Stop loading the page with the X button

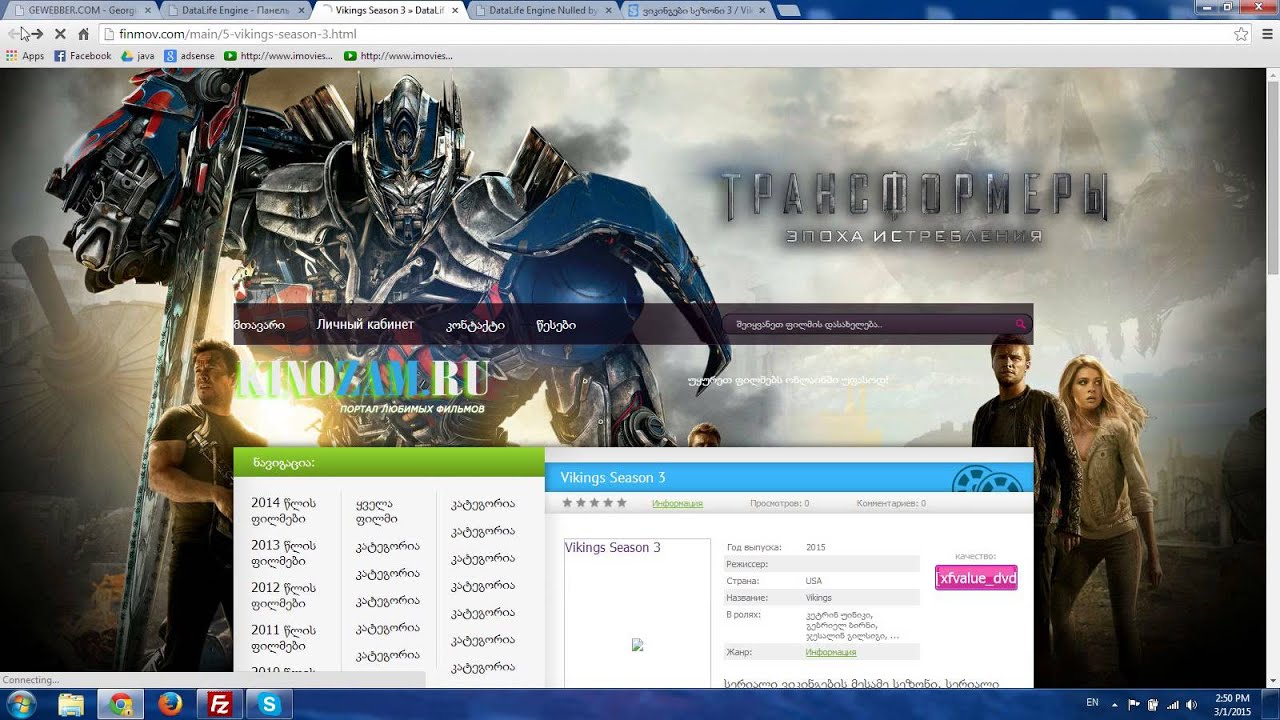60,34
